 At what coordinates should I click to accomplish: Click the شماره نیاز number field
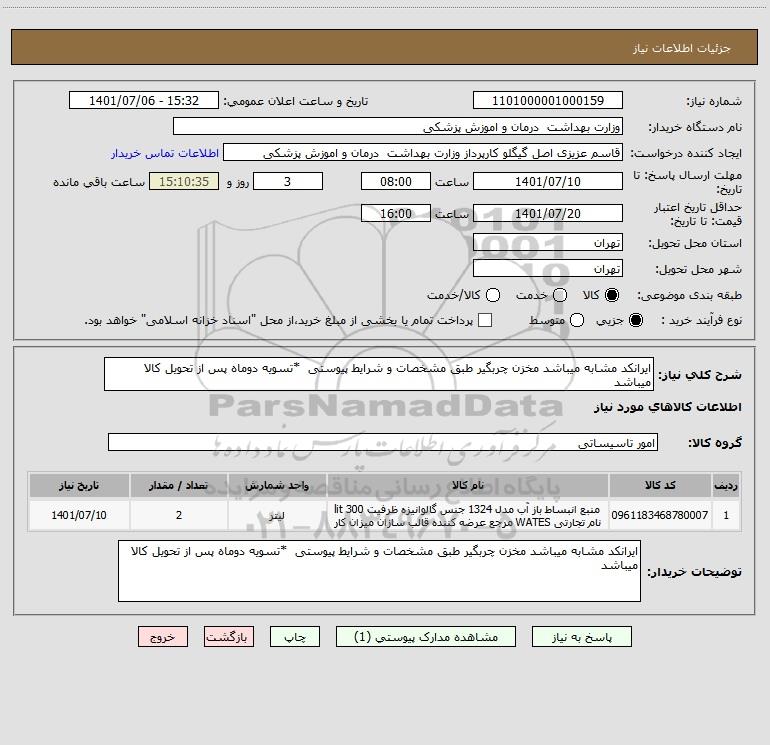click(548, 100)
